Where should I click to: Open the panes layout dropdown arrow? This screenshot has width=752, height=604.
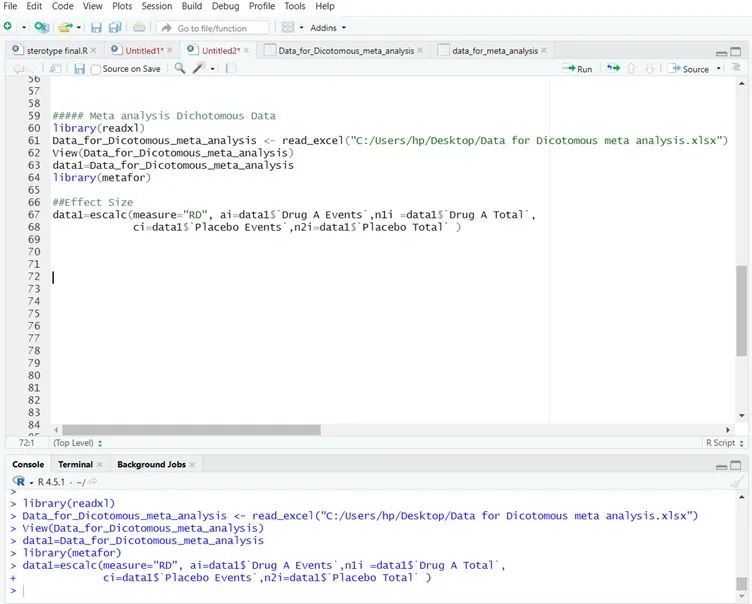point(301,28)
